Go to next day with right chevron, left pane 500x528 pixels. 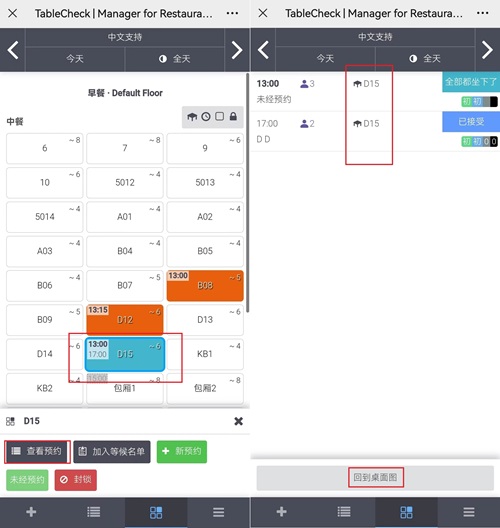[237, 50]
